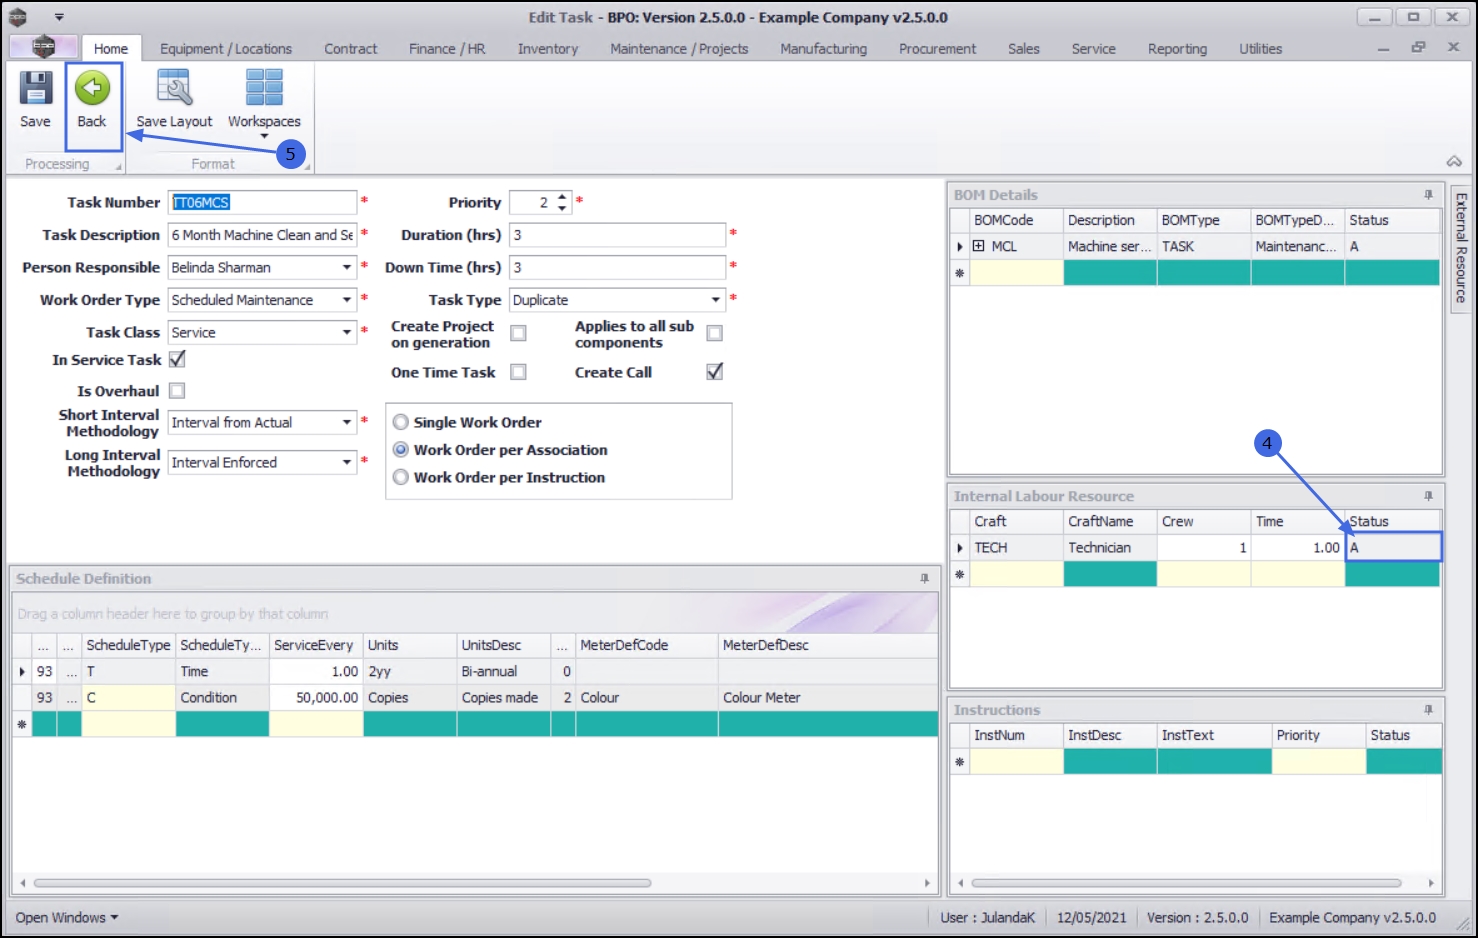Image resolution: width=1478 pixels, height=938 pixels.
Task: Toggle the In Service Task checkbox
Action: coord(177,359)
